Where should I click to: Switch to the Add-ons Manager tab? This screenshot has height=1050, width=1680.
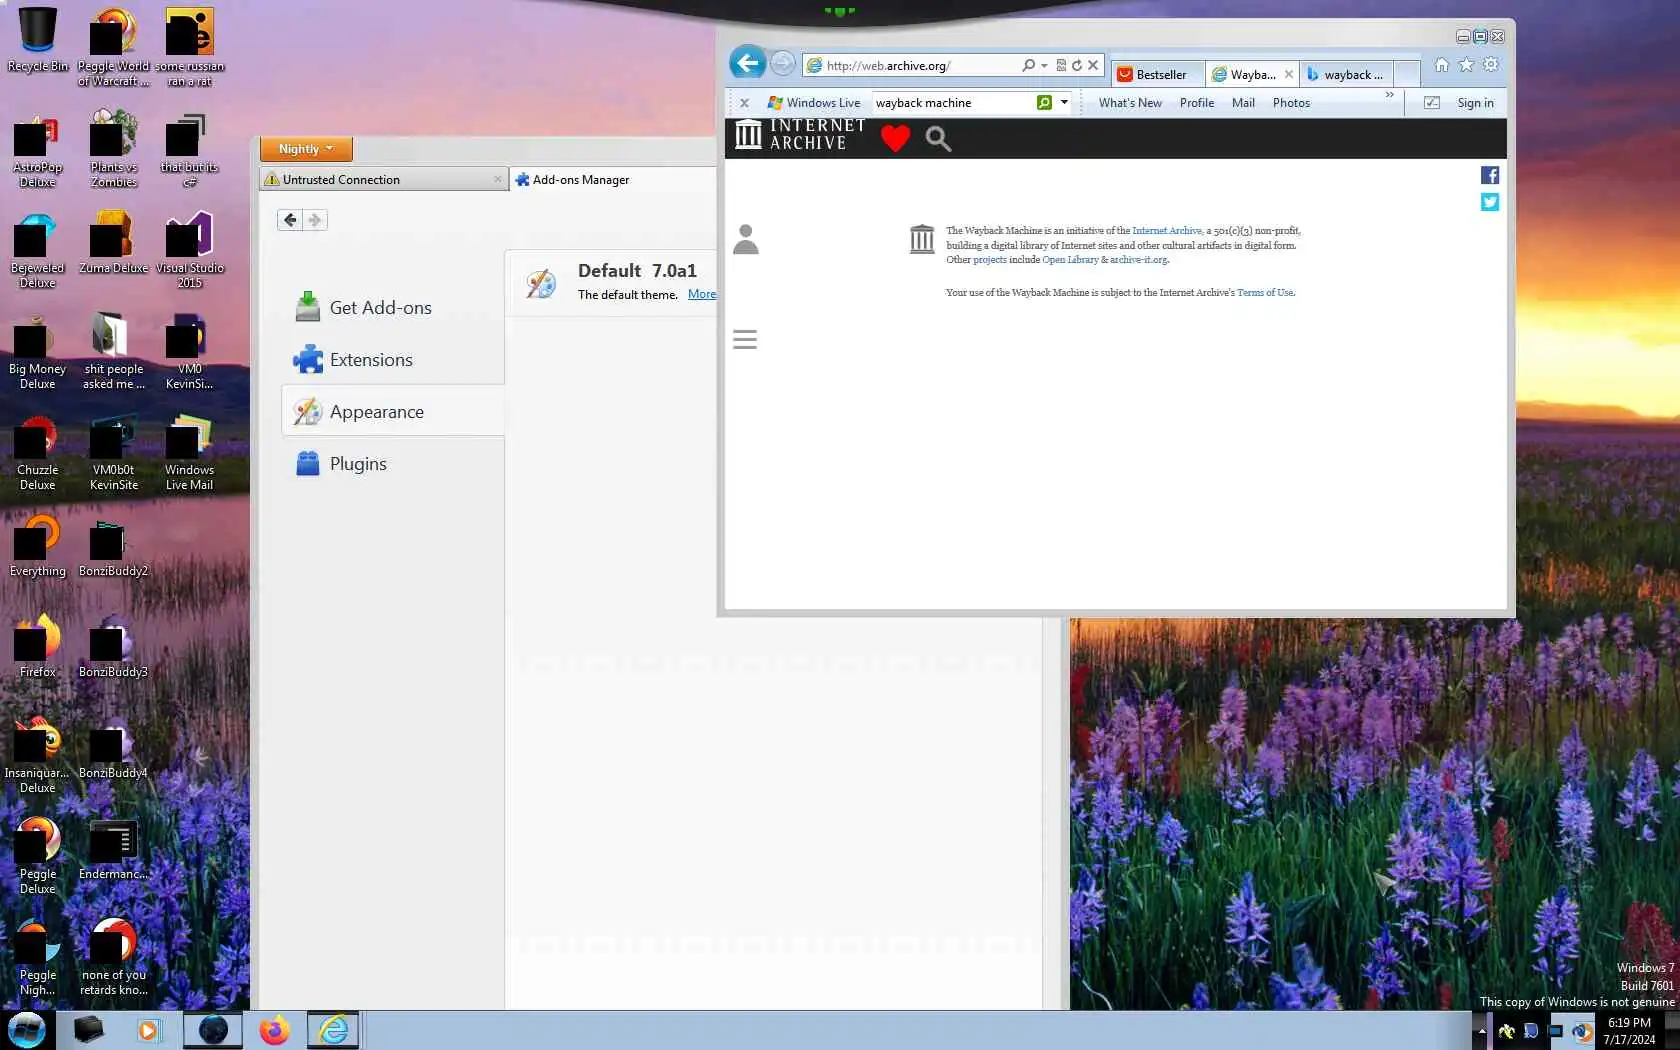click(x=612, y=179)
